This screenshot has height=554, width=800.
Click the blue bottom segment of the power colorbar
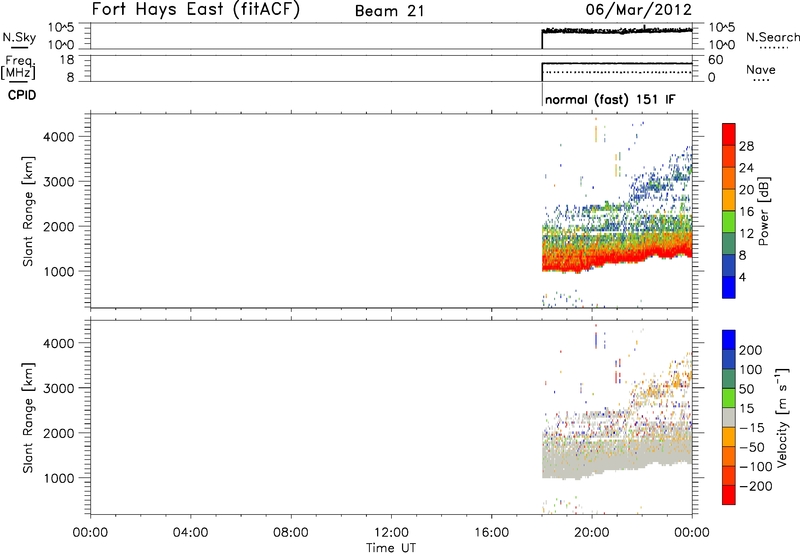pyautogui.click(x=729, y=287)
